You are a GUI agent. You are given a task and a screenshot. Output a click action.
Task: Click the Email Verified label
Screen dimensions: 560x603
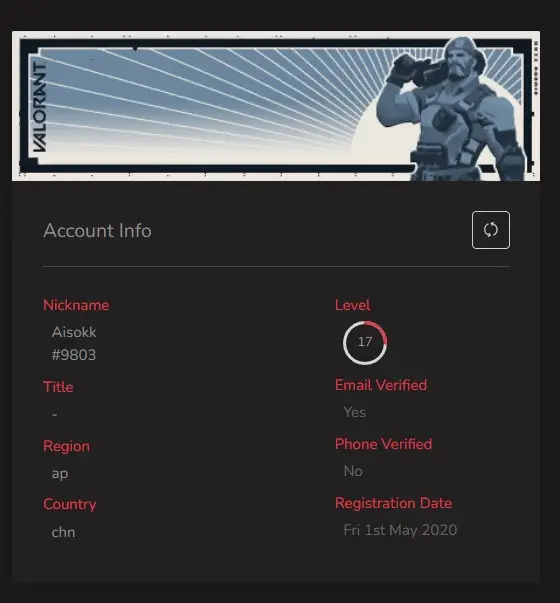coord(381,385)
